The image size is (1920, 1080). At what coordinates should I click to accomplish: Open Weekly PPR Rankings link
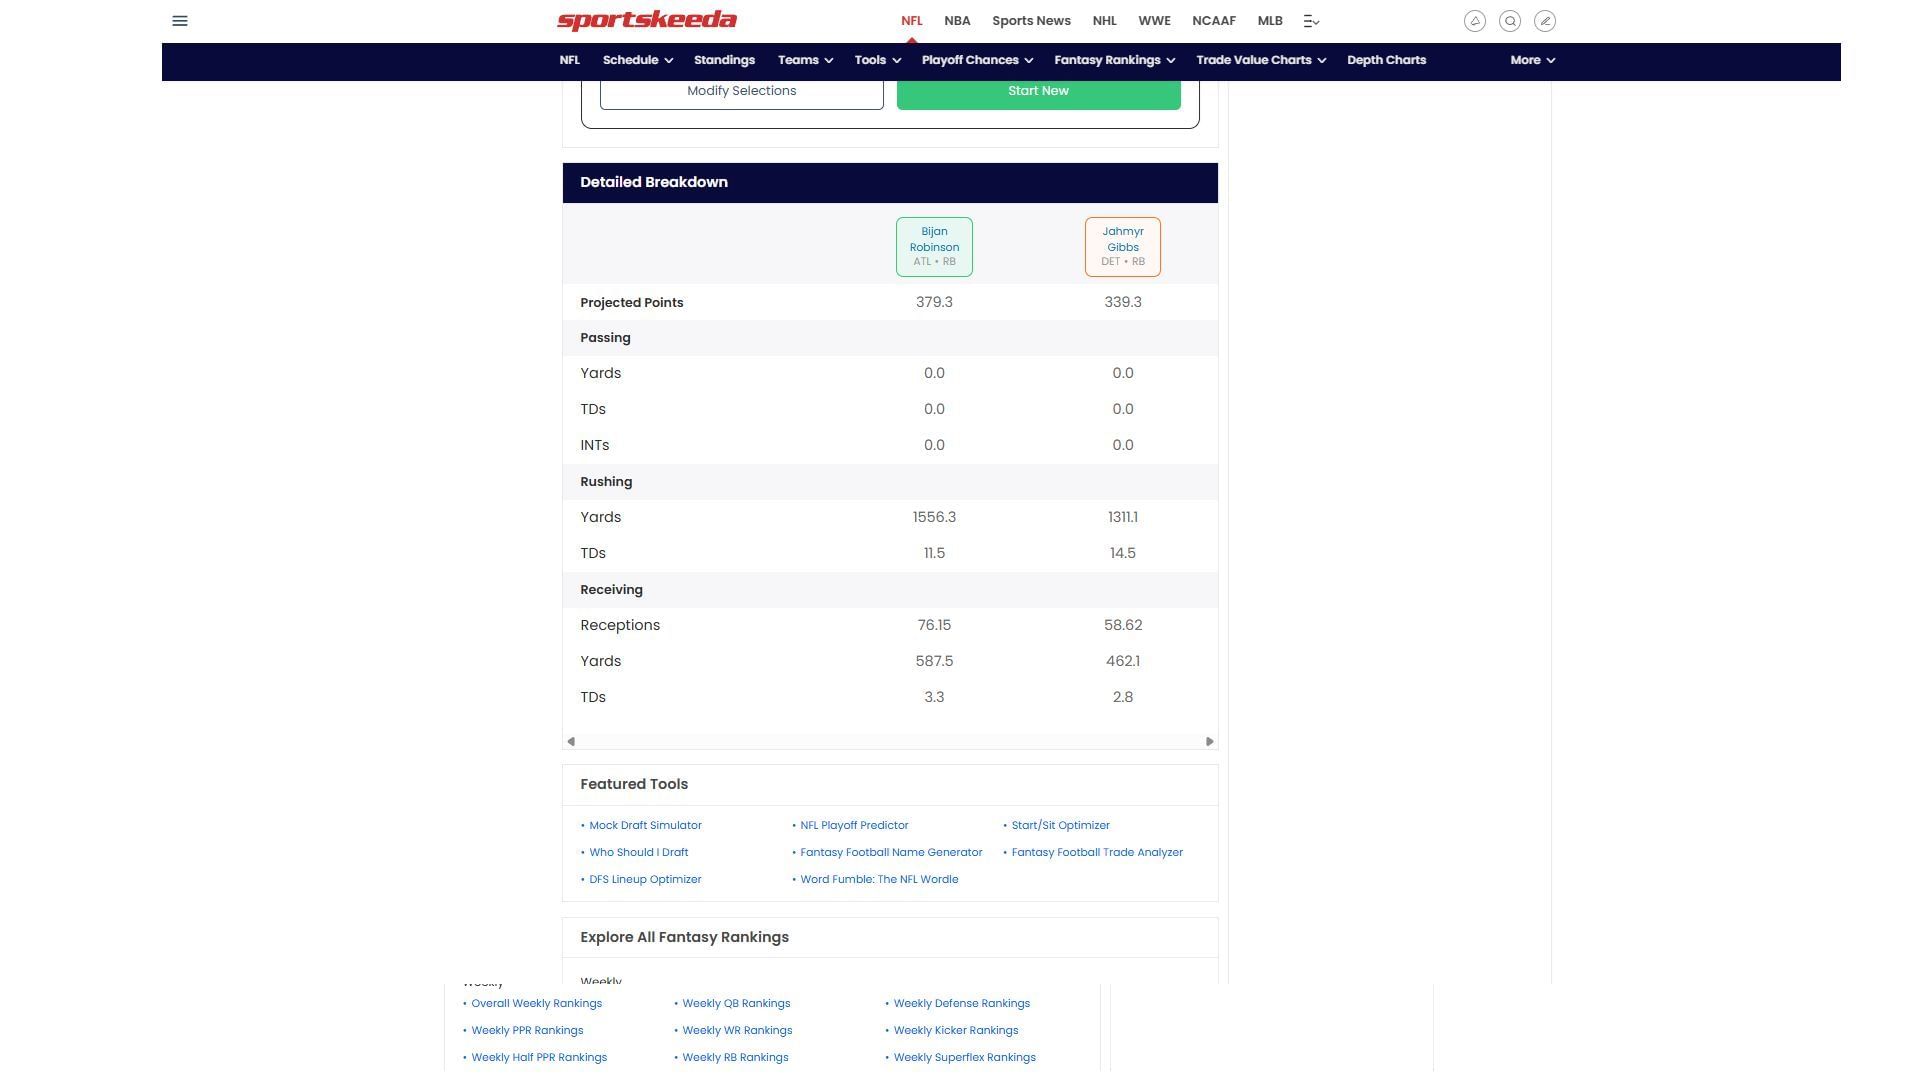(x=527, y=1031)
